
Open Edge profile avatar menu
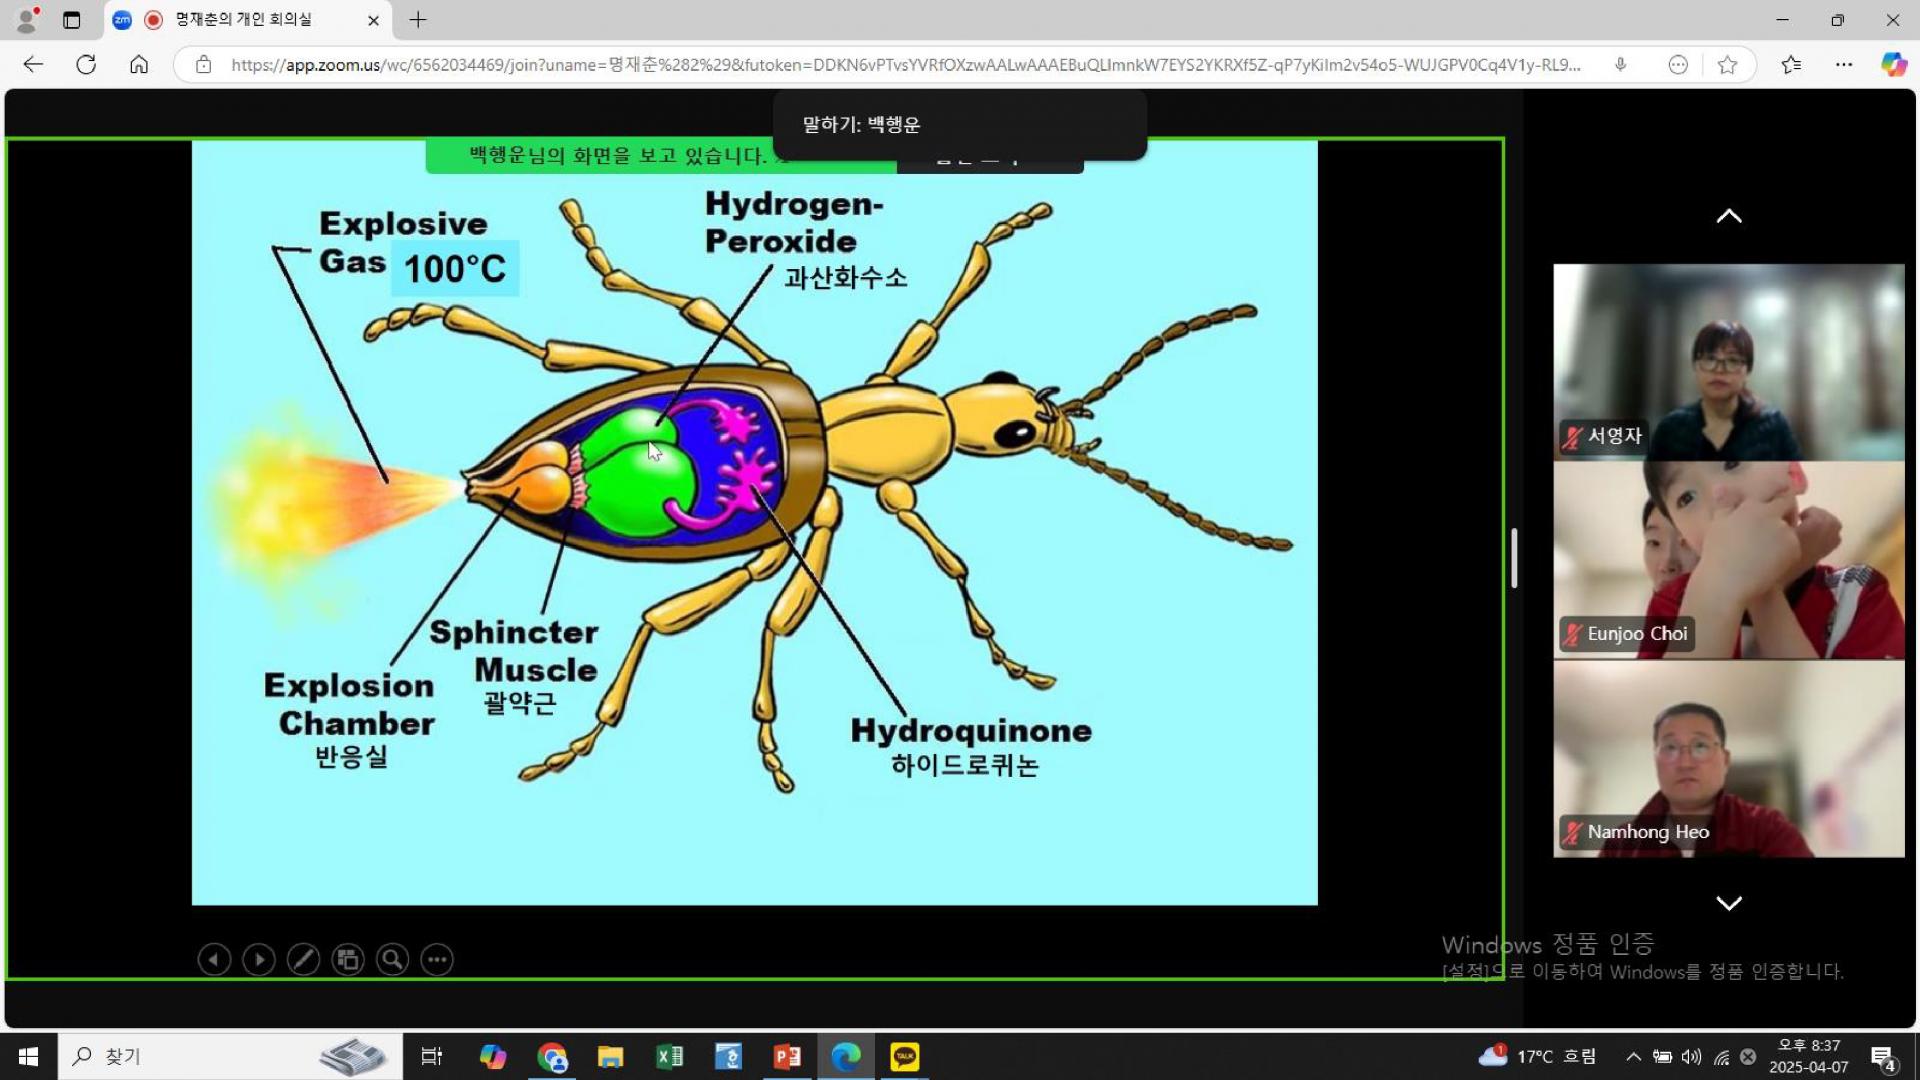point(28,19)
